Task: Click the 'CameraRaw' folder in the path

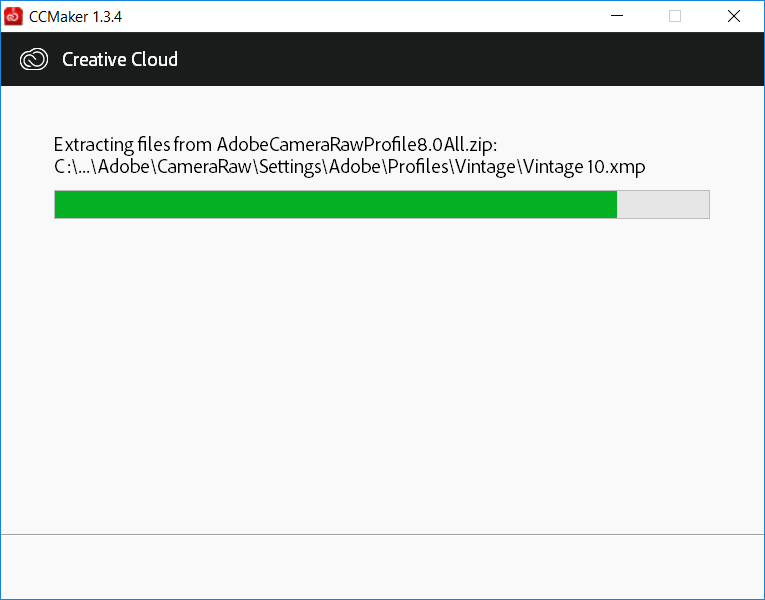Action: point(204,167)
